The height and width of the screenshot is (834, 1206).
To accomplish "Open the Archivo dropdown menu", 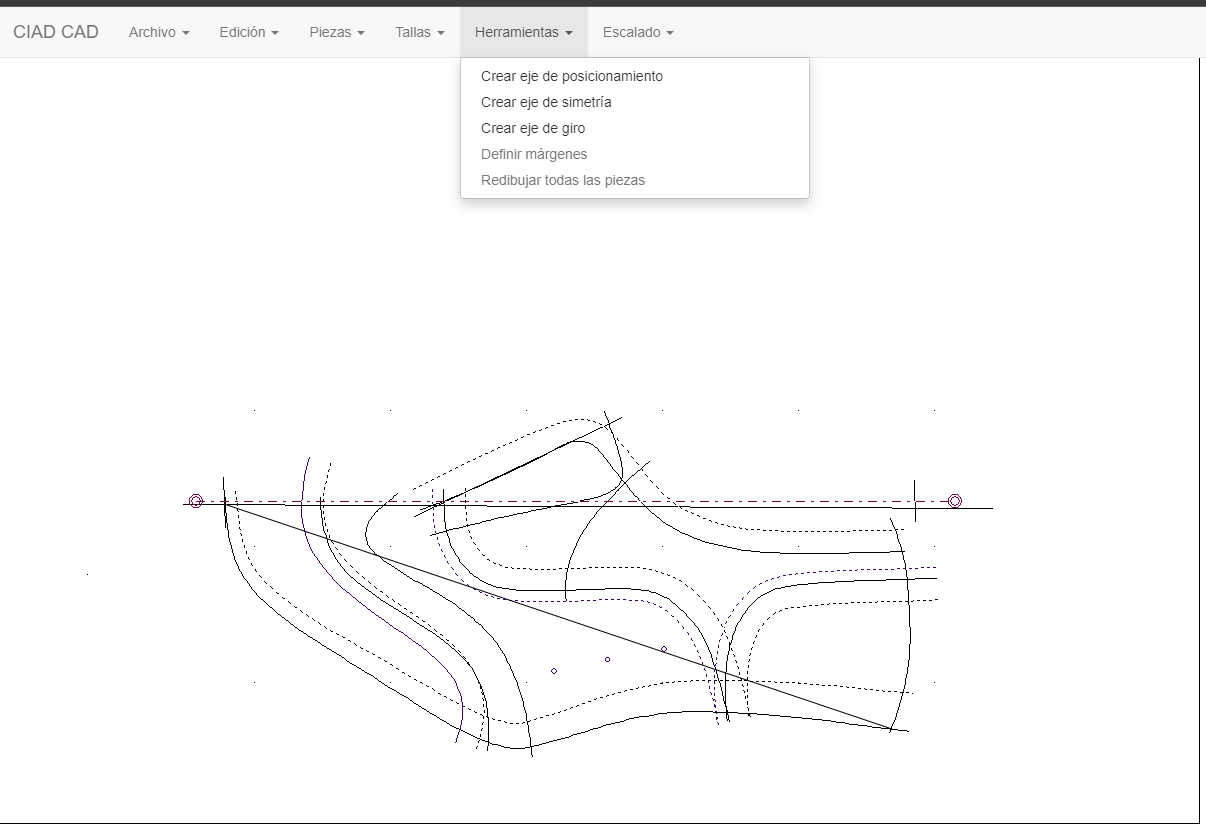I will pyautogui.click(x=159, y=32).
